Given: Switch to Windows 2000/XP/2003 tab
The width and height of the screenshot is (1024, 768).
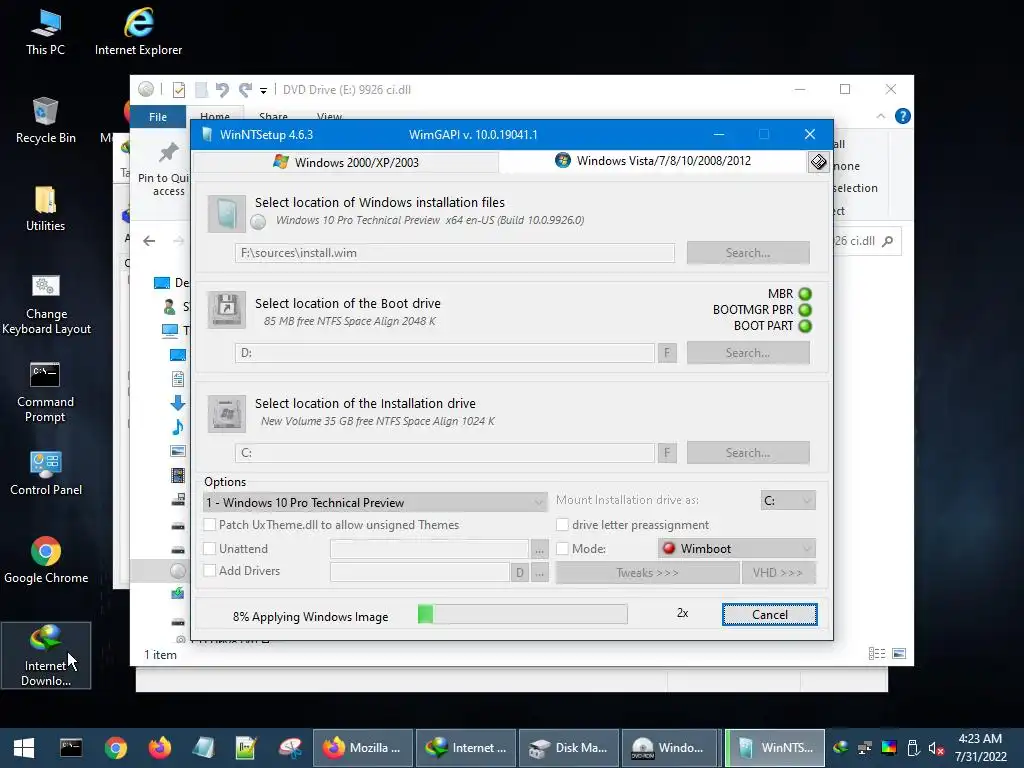Looking at the screenshot, I should pos(346,162).
